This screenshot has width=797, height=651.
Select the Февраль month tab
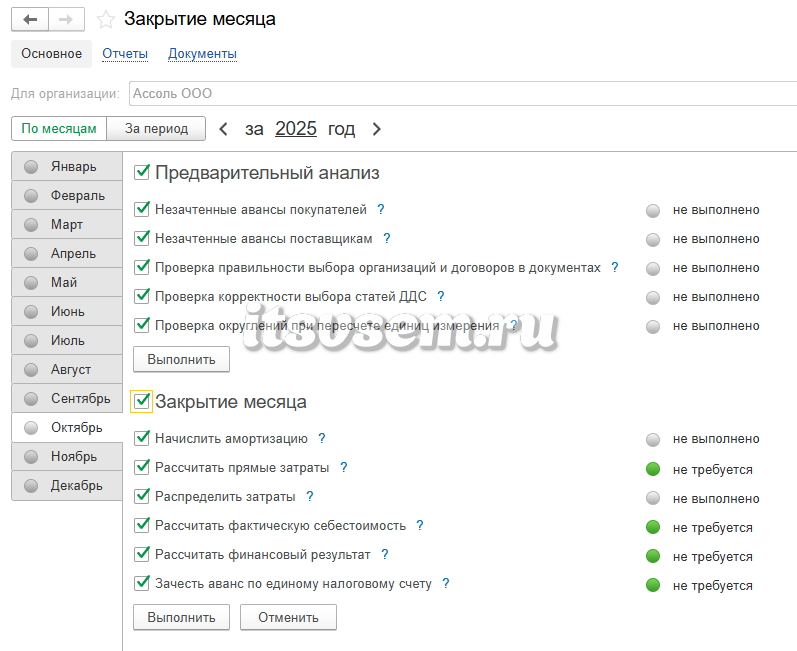67,195
